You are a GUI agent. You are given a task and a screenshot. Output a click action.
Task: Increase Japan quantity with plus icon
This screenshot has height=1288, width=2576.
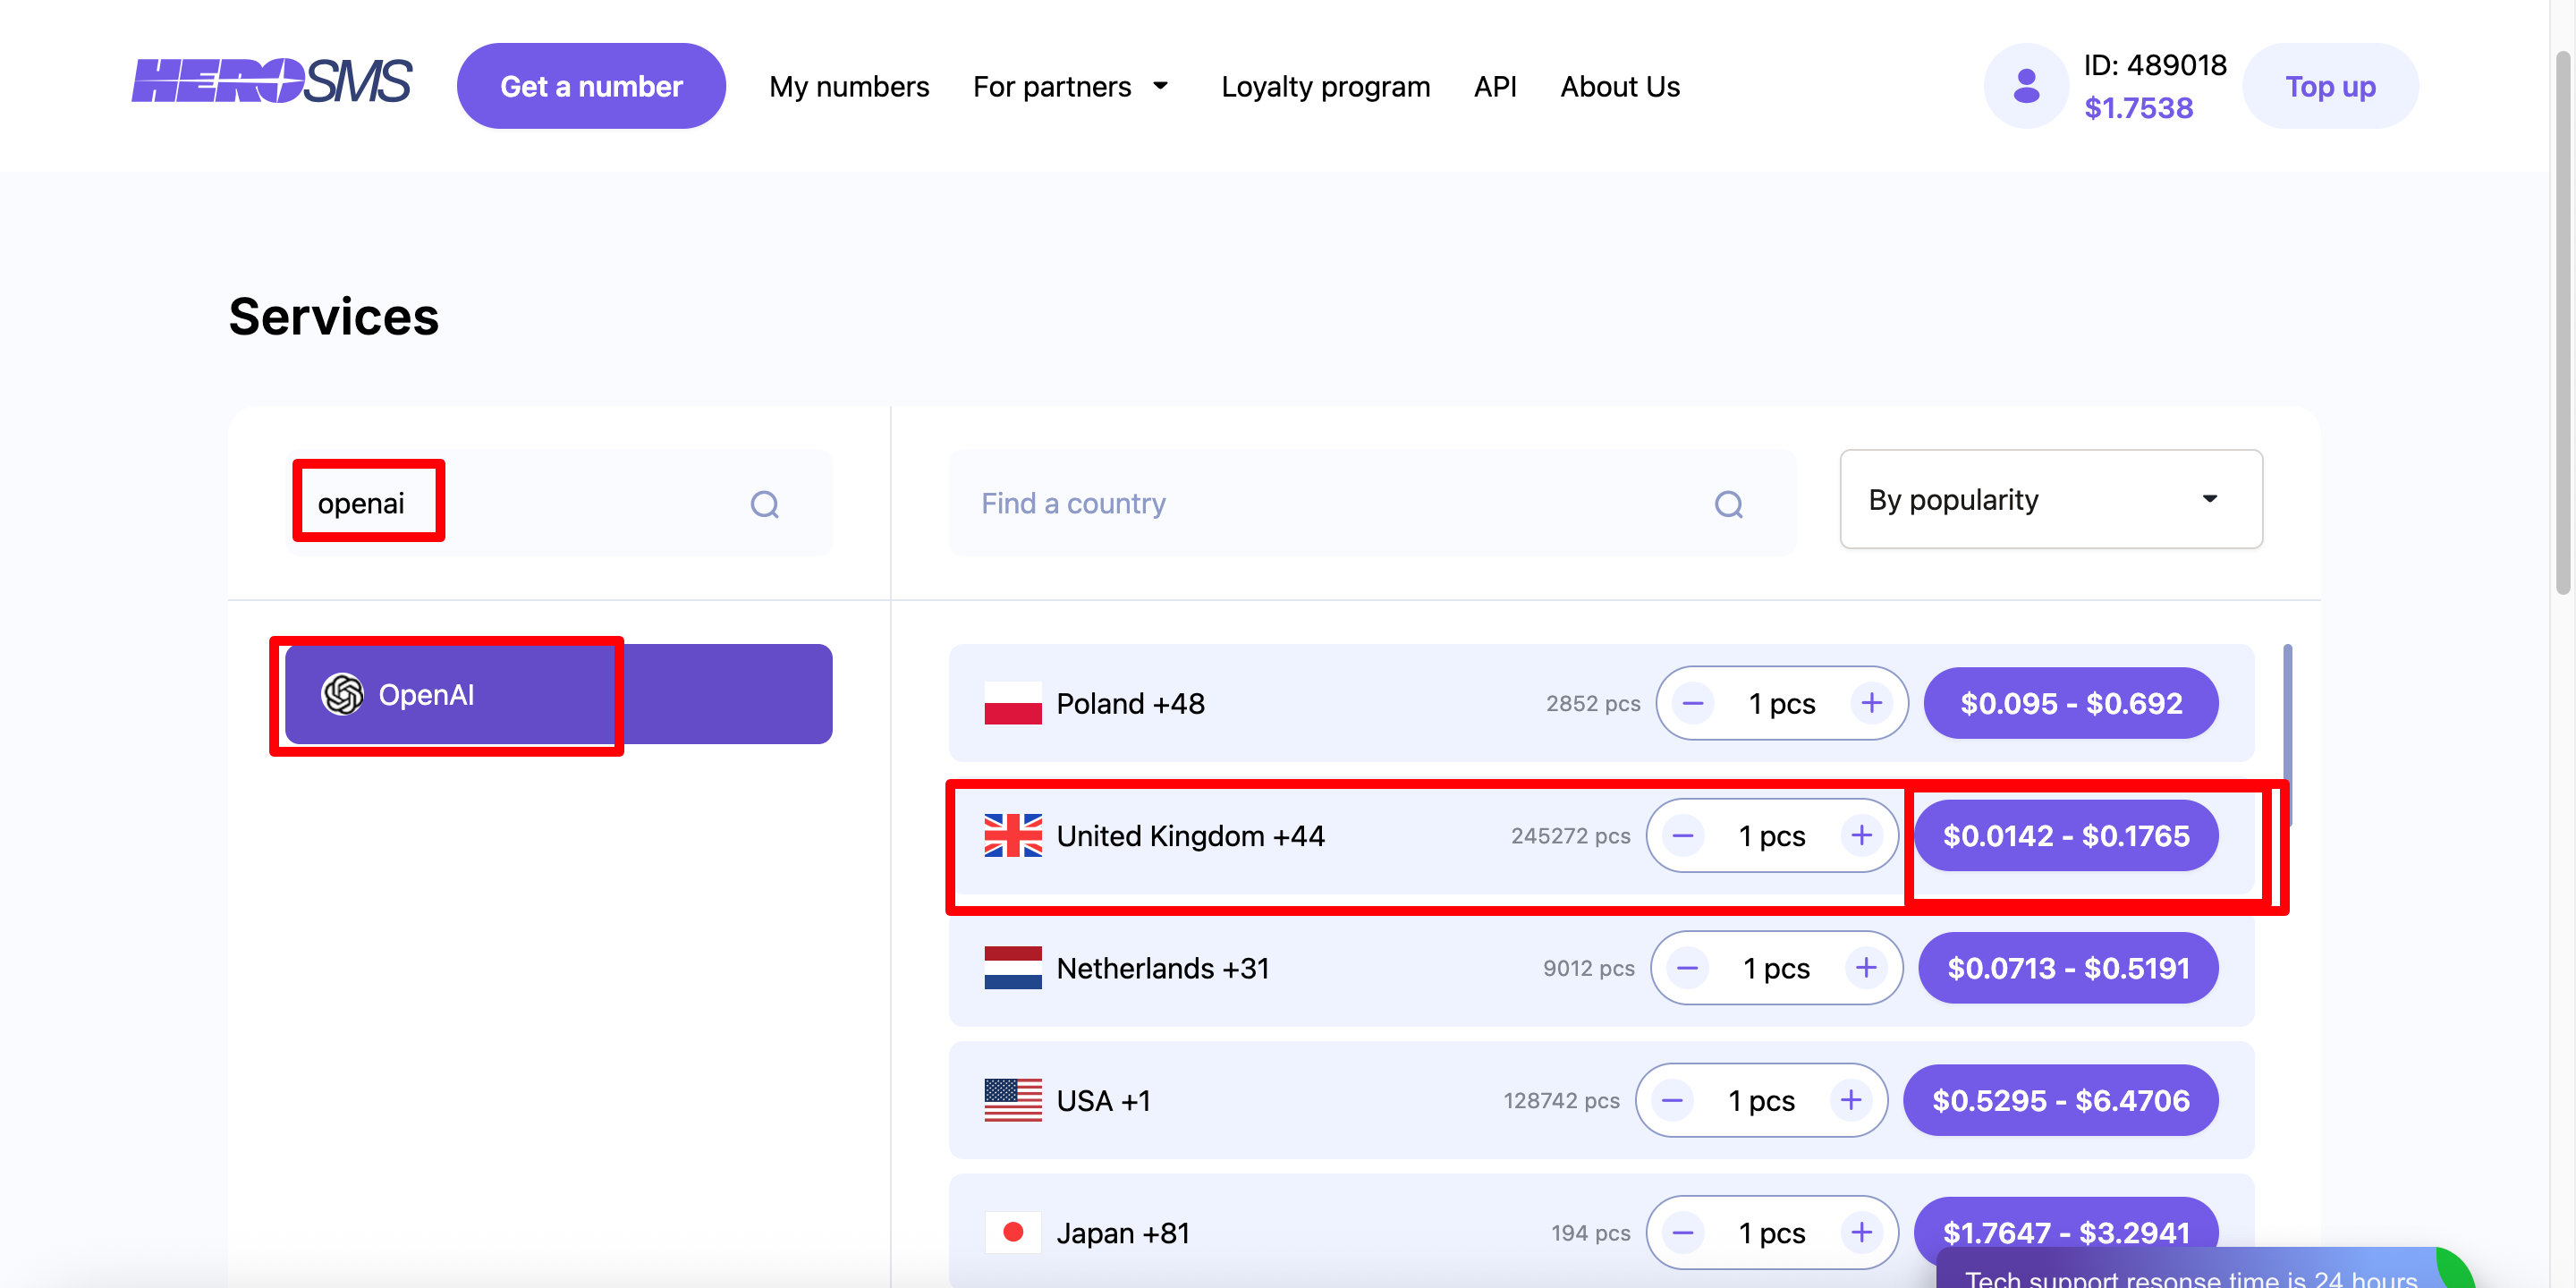(x=1861, y=1232)
